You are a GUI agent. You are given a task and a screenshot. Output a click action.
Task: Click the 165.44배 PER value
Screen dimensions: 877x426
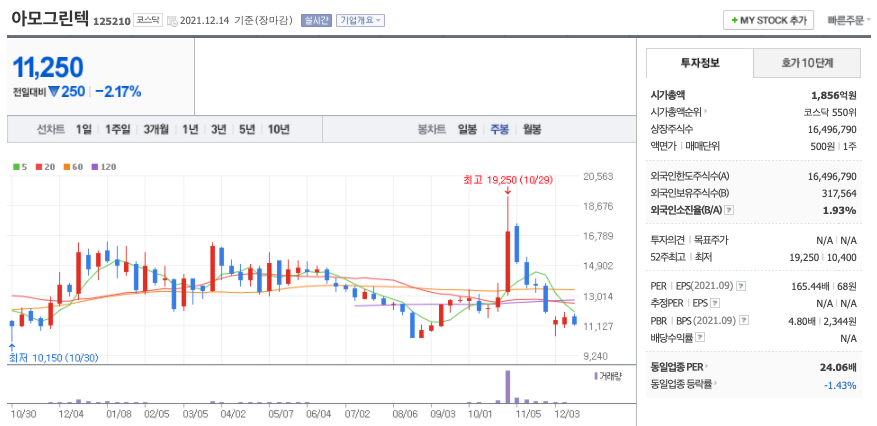click(x=809, y=286)
